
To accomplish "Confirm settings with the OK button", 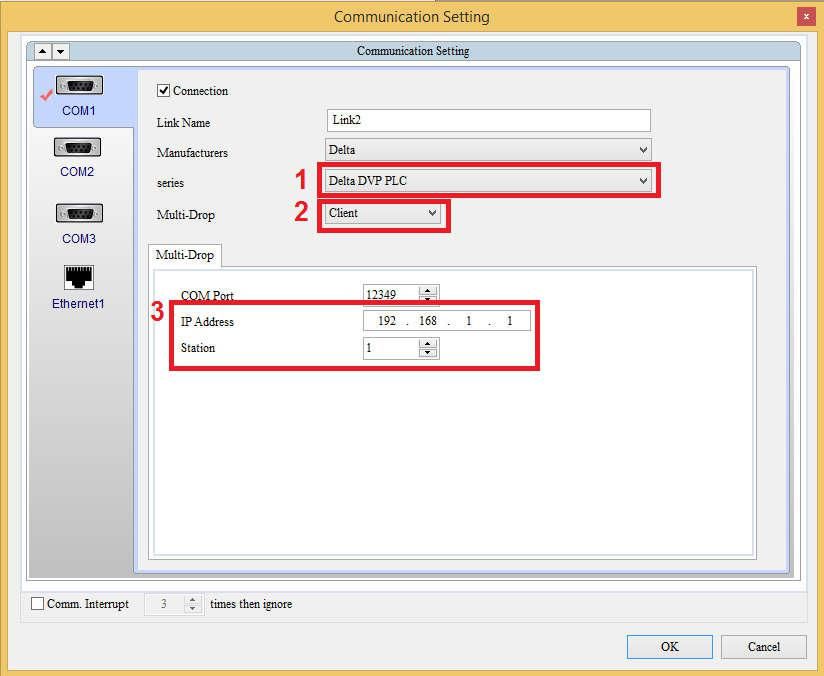I will tap(668, 647).
